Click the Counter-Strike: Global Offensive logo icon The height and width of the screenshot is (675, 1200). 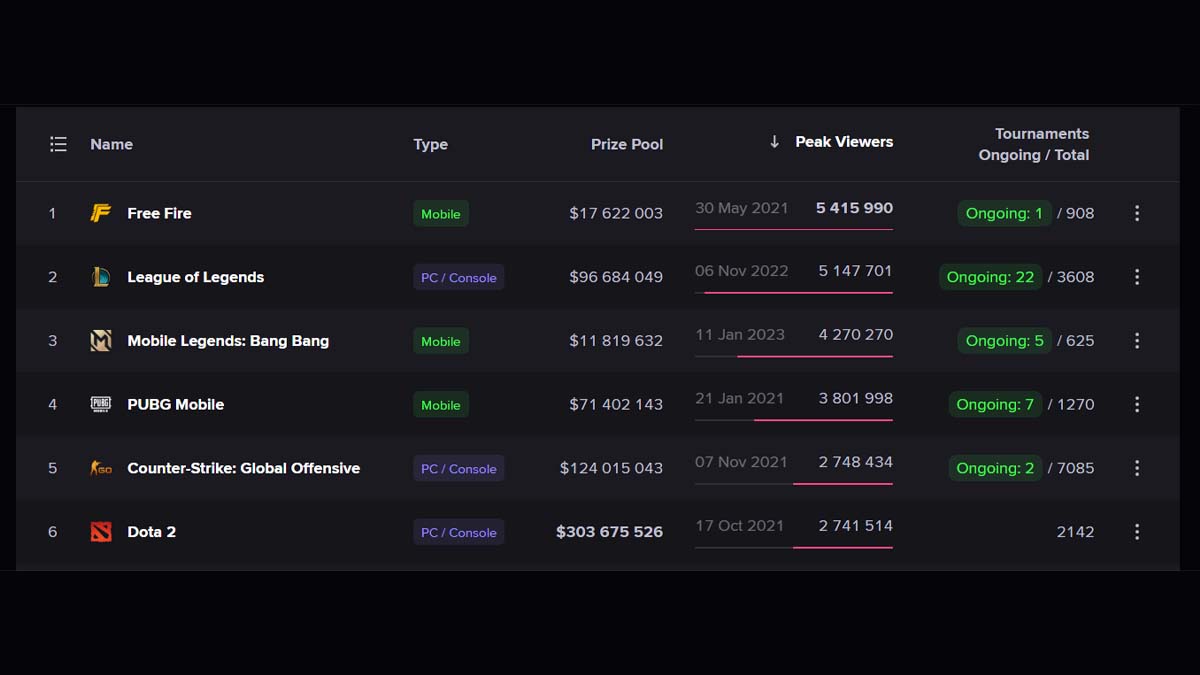click(101, 468)
